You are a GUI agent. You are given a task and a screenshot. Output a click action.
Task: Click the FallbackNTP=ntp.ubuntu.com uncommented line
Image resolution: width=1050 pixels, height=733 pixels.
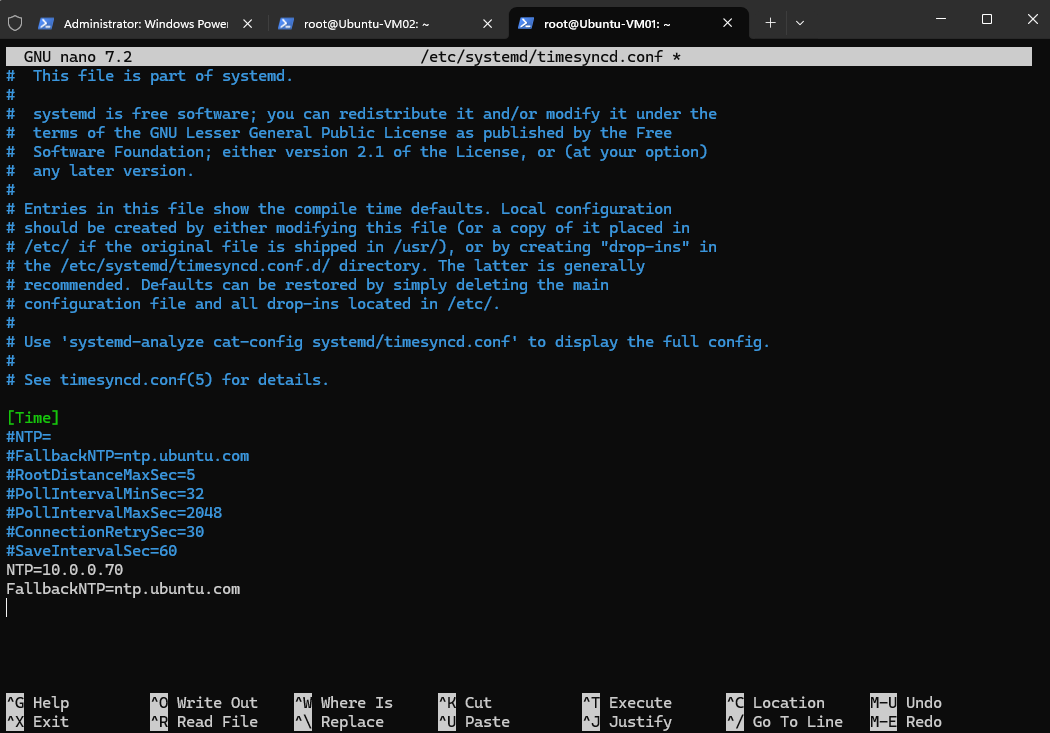point(123,589)
